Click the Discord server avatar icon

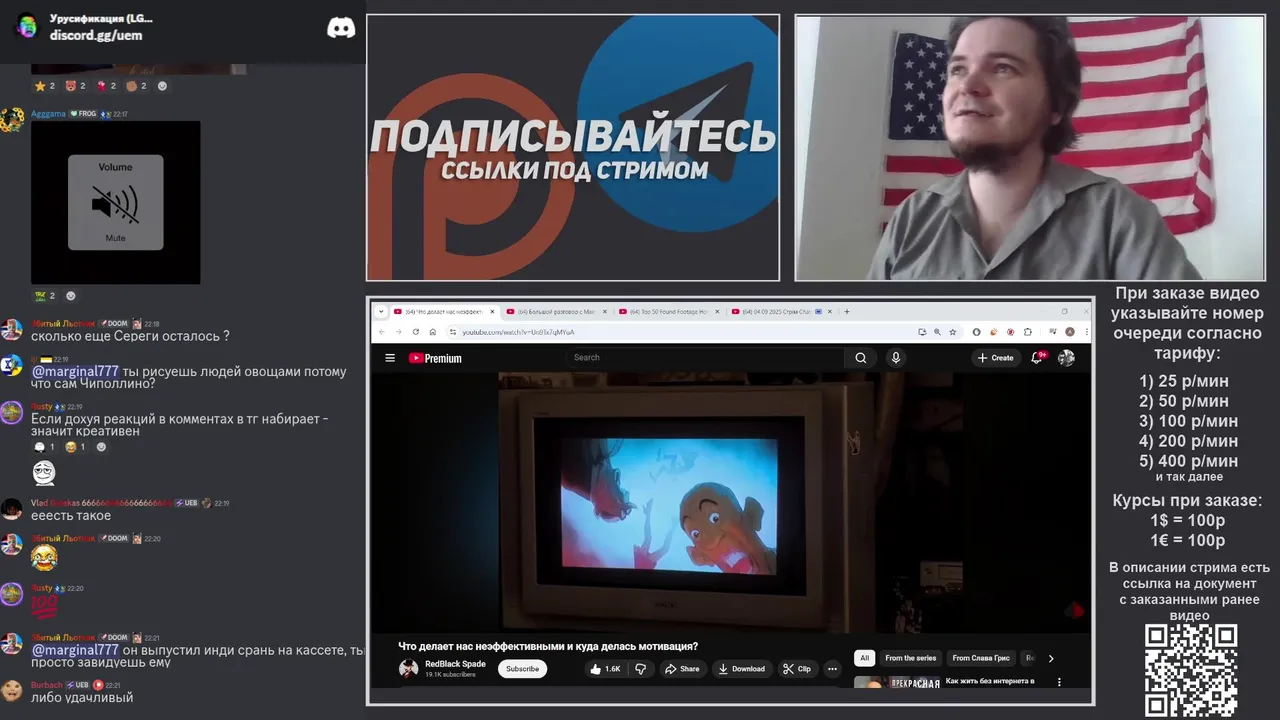point(27,27)
